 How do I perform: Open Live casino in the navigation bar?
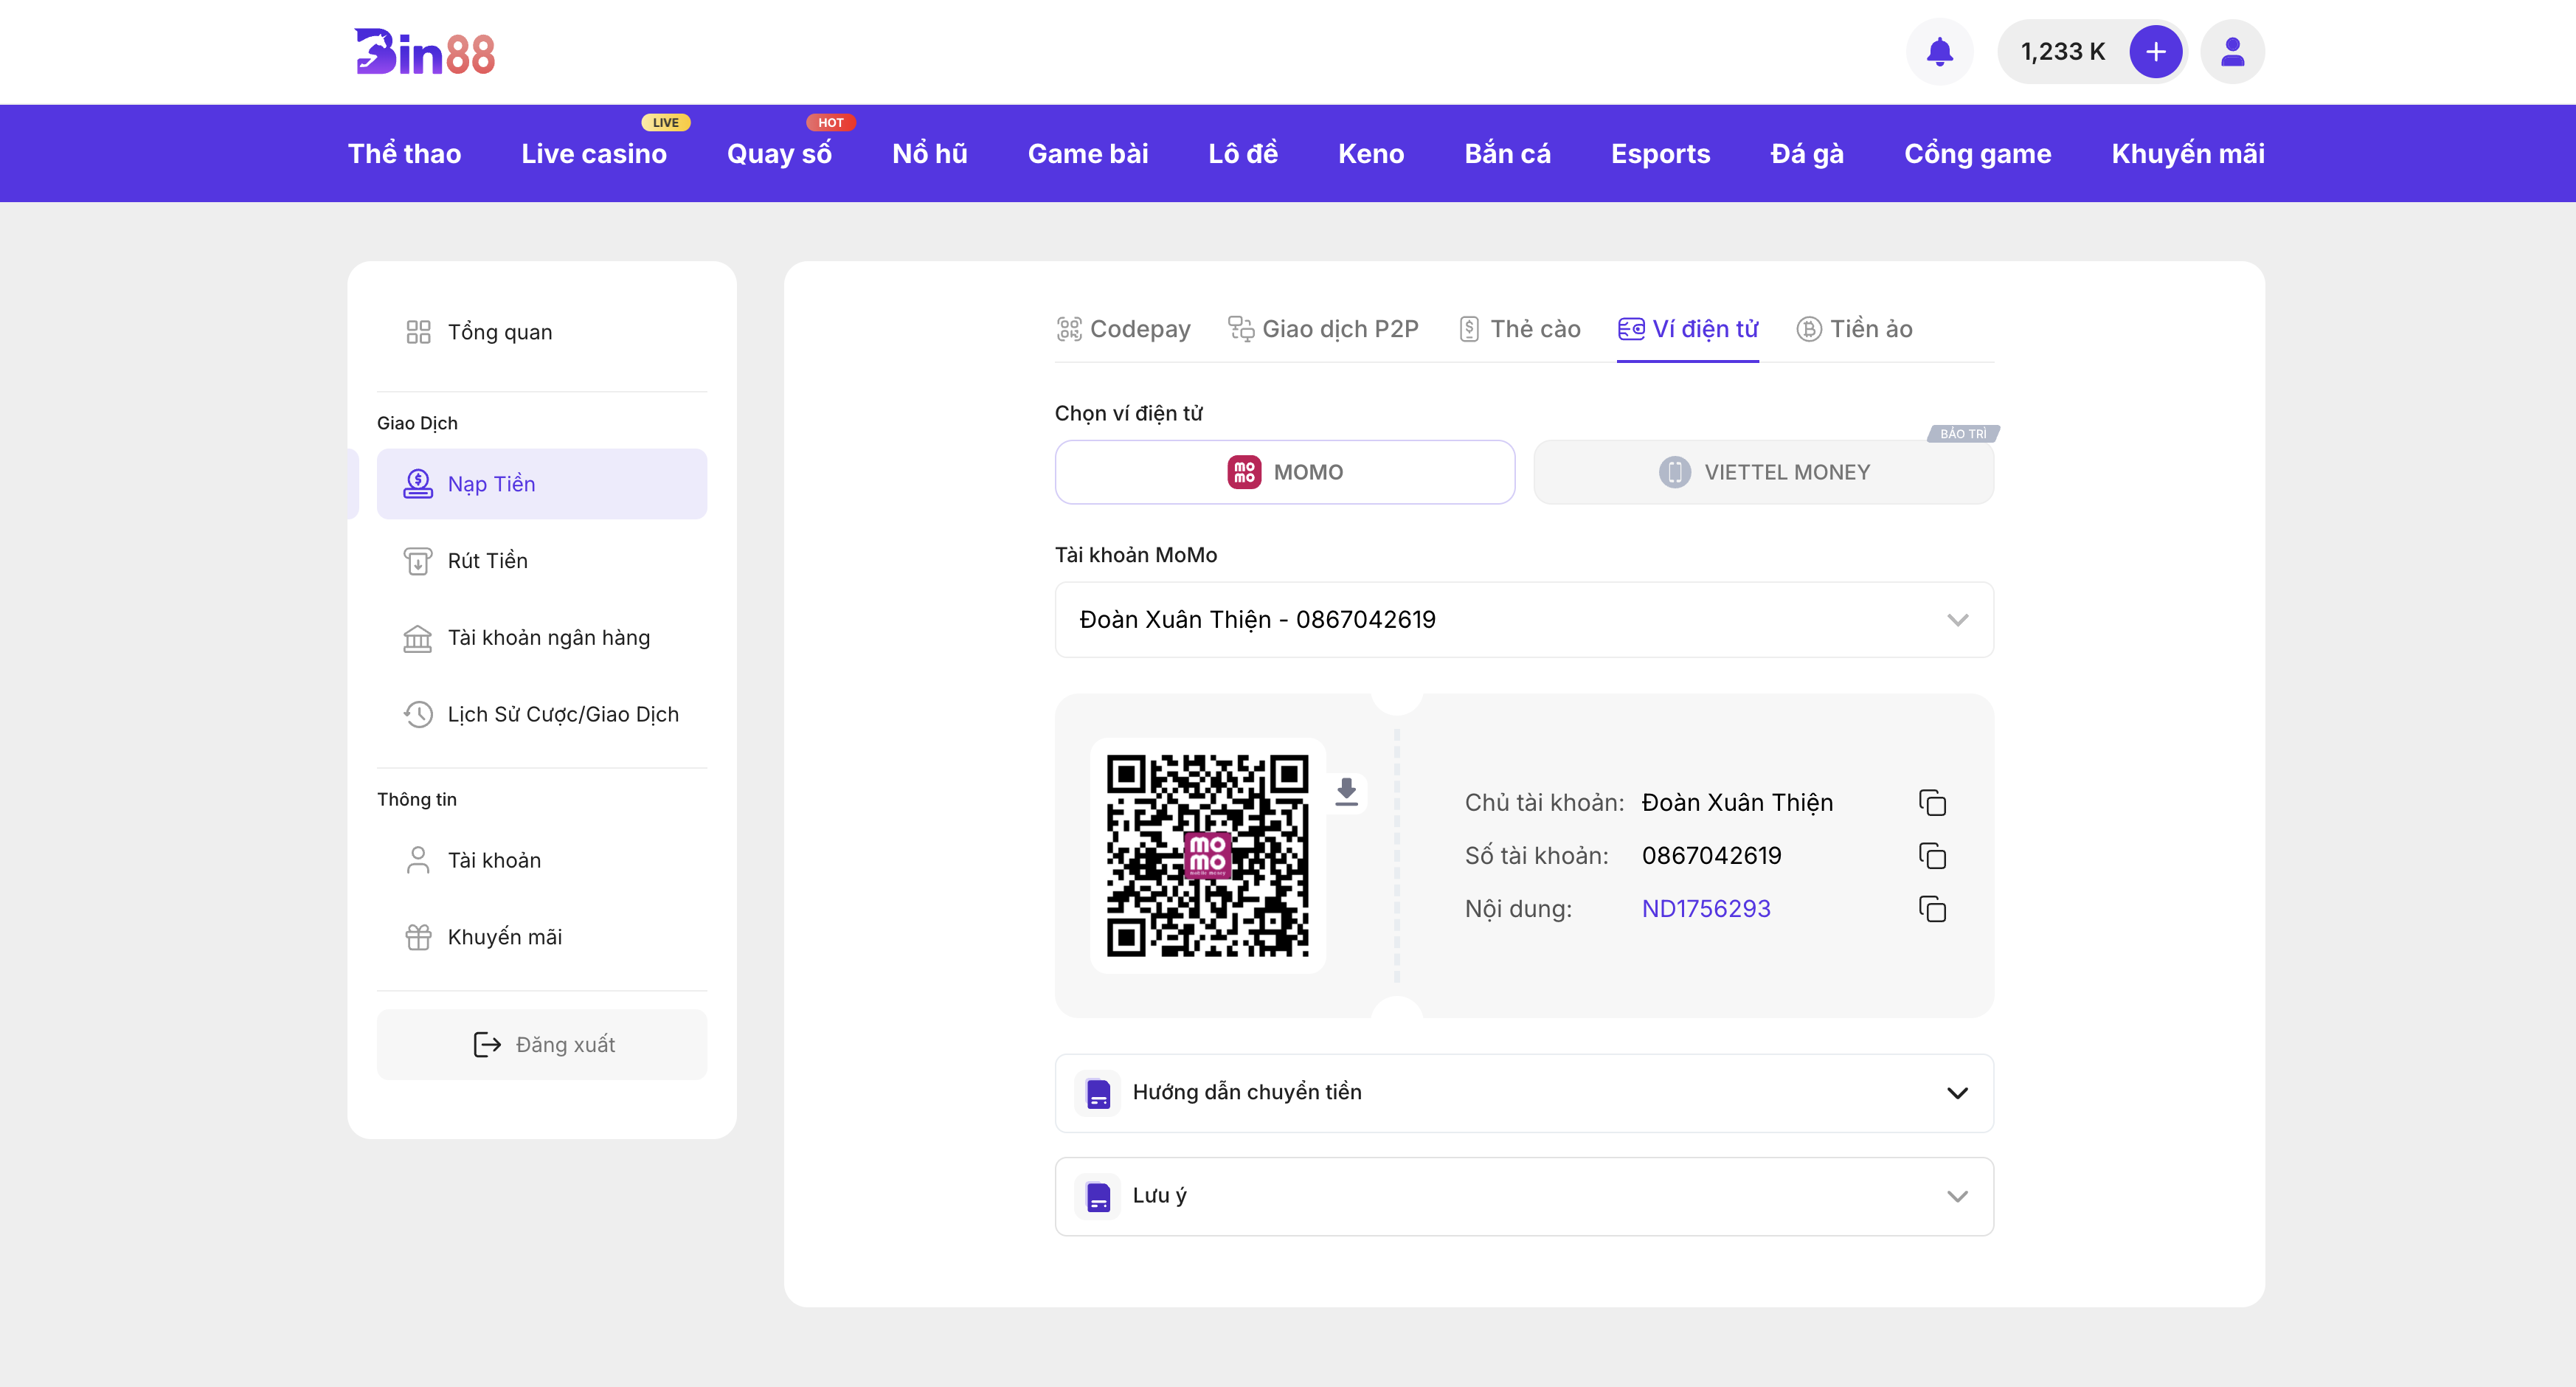(594, 154)
